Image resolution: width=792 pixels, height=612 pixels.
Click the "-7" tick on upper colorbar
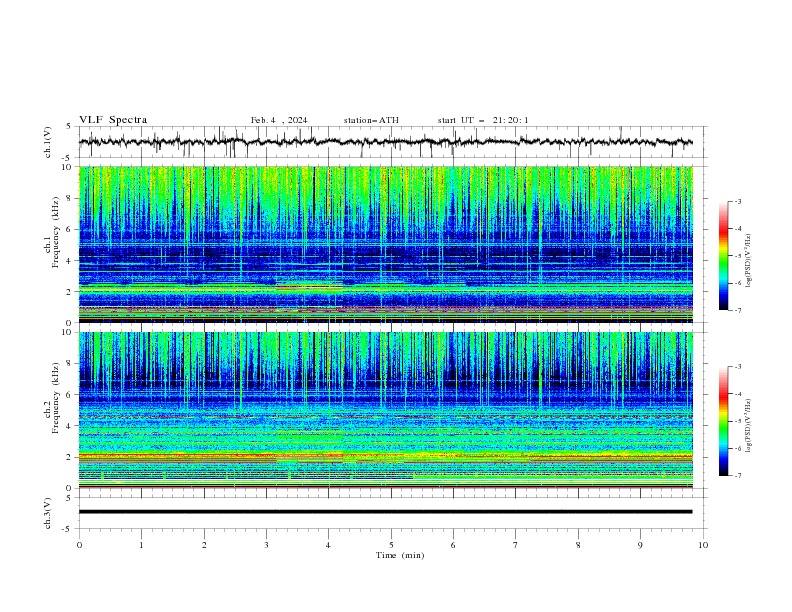click(738, 310)
